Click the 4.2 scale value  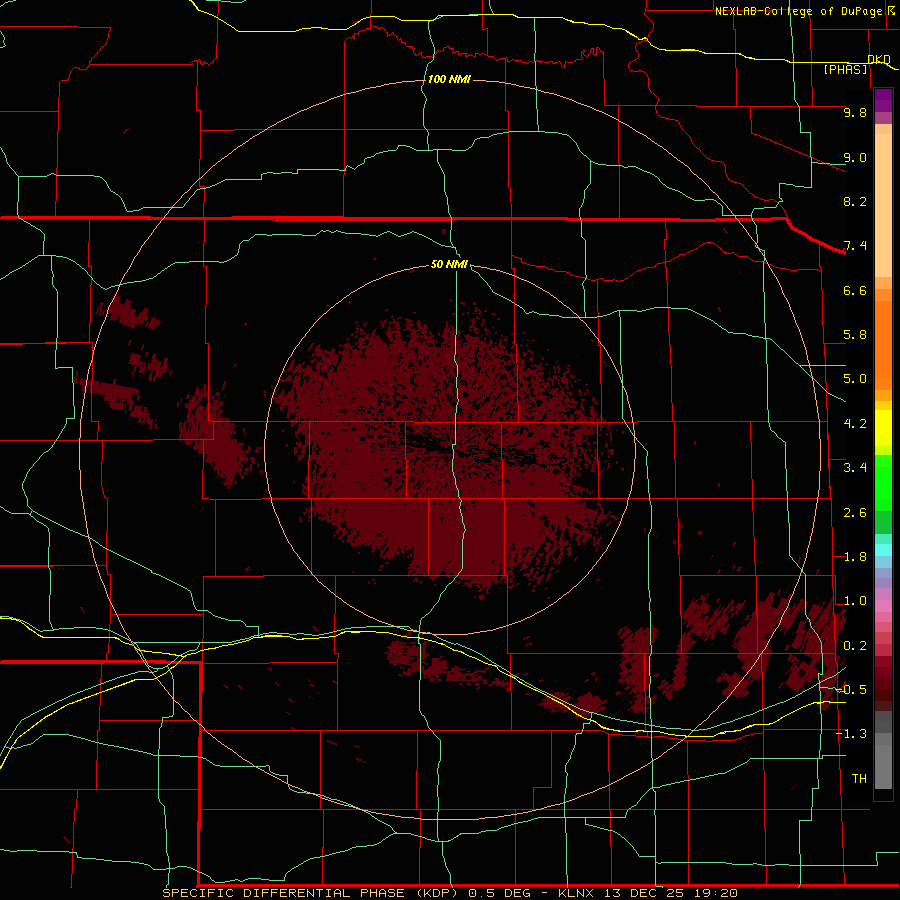[855, 424]
